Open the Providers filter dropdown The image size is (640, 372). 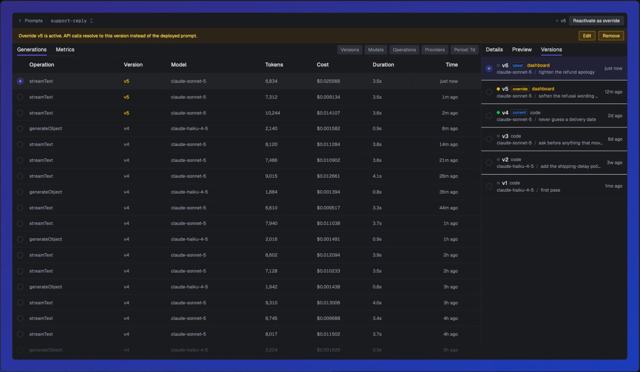point(434,50)
